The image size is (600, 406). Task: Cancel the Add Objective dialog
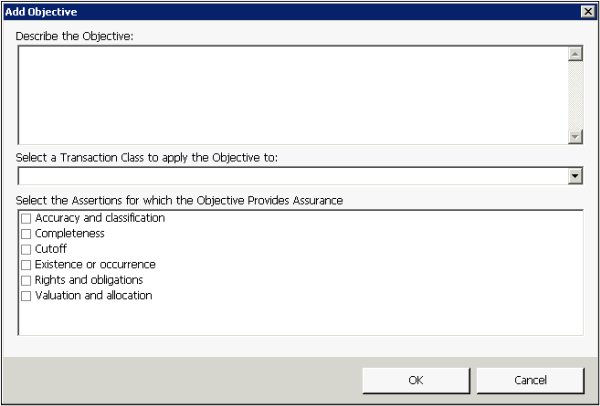tap(530, 380)
